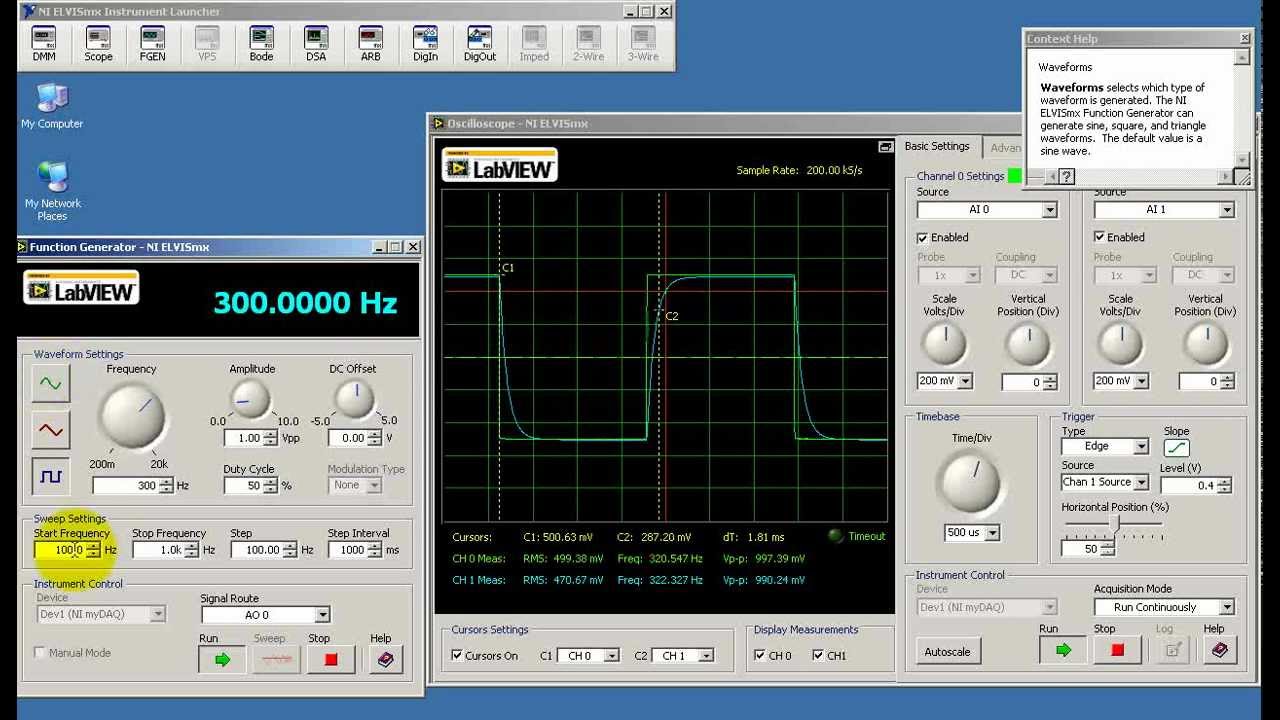The image size is (1280, 720).
Task: Toggle CH 0 display measurements checkbox
Action: (x=760, y=656)
